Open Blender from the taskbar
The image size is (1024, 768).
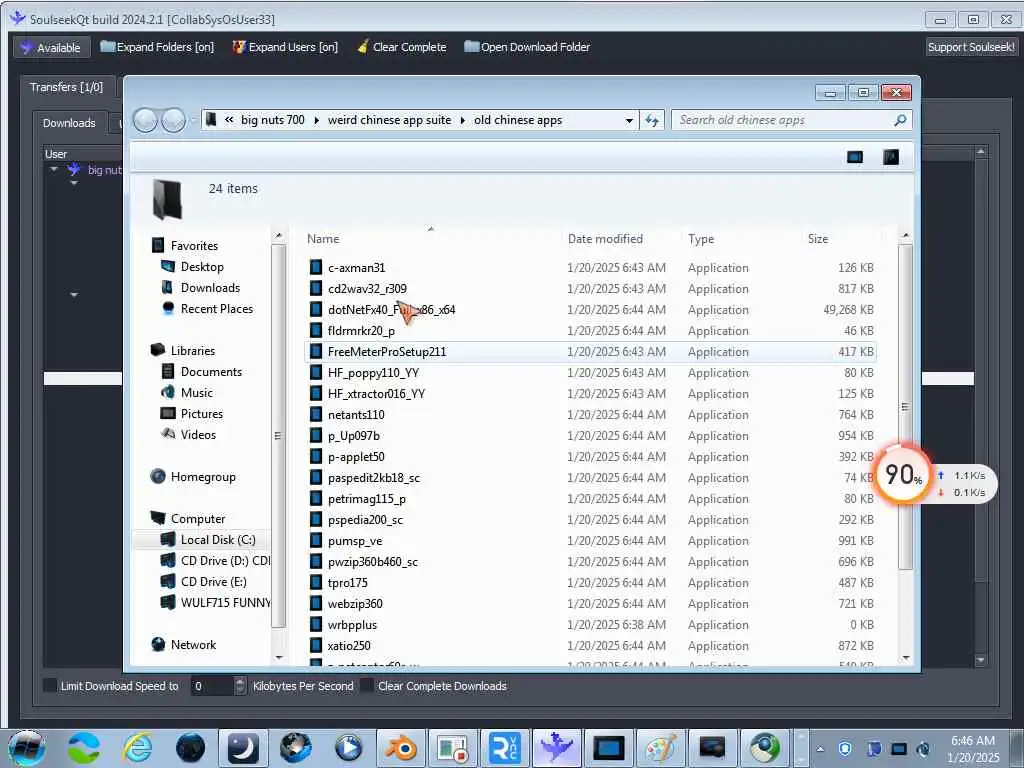click(x=400, y=748)
